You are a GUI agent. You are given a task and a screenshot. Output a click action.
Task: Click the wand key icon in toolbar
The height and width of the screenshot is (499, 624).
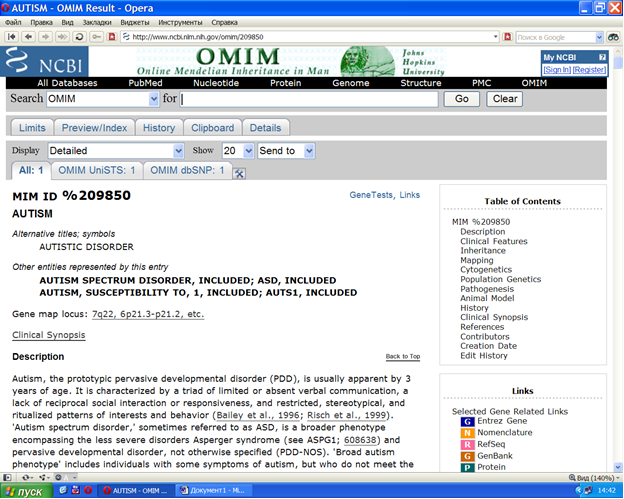[x=96, y=37]
